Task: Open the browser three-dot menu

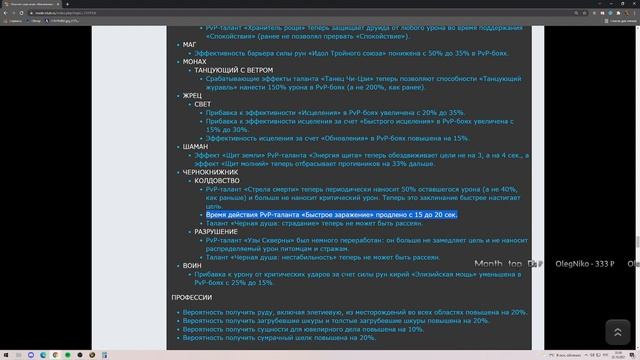Action: 635,13
